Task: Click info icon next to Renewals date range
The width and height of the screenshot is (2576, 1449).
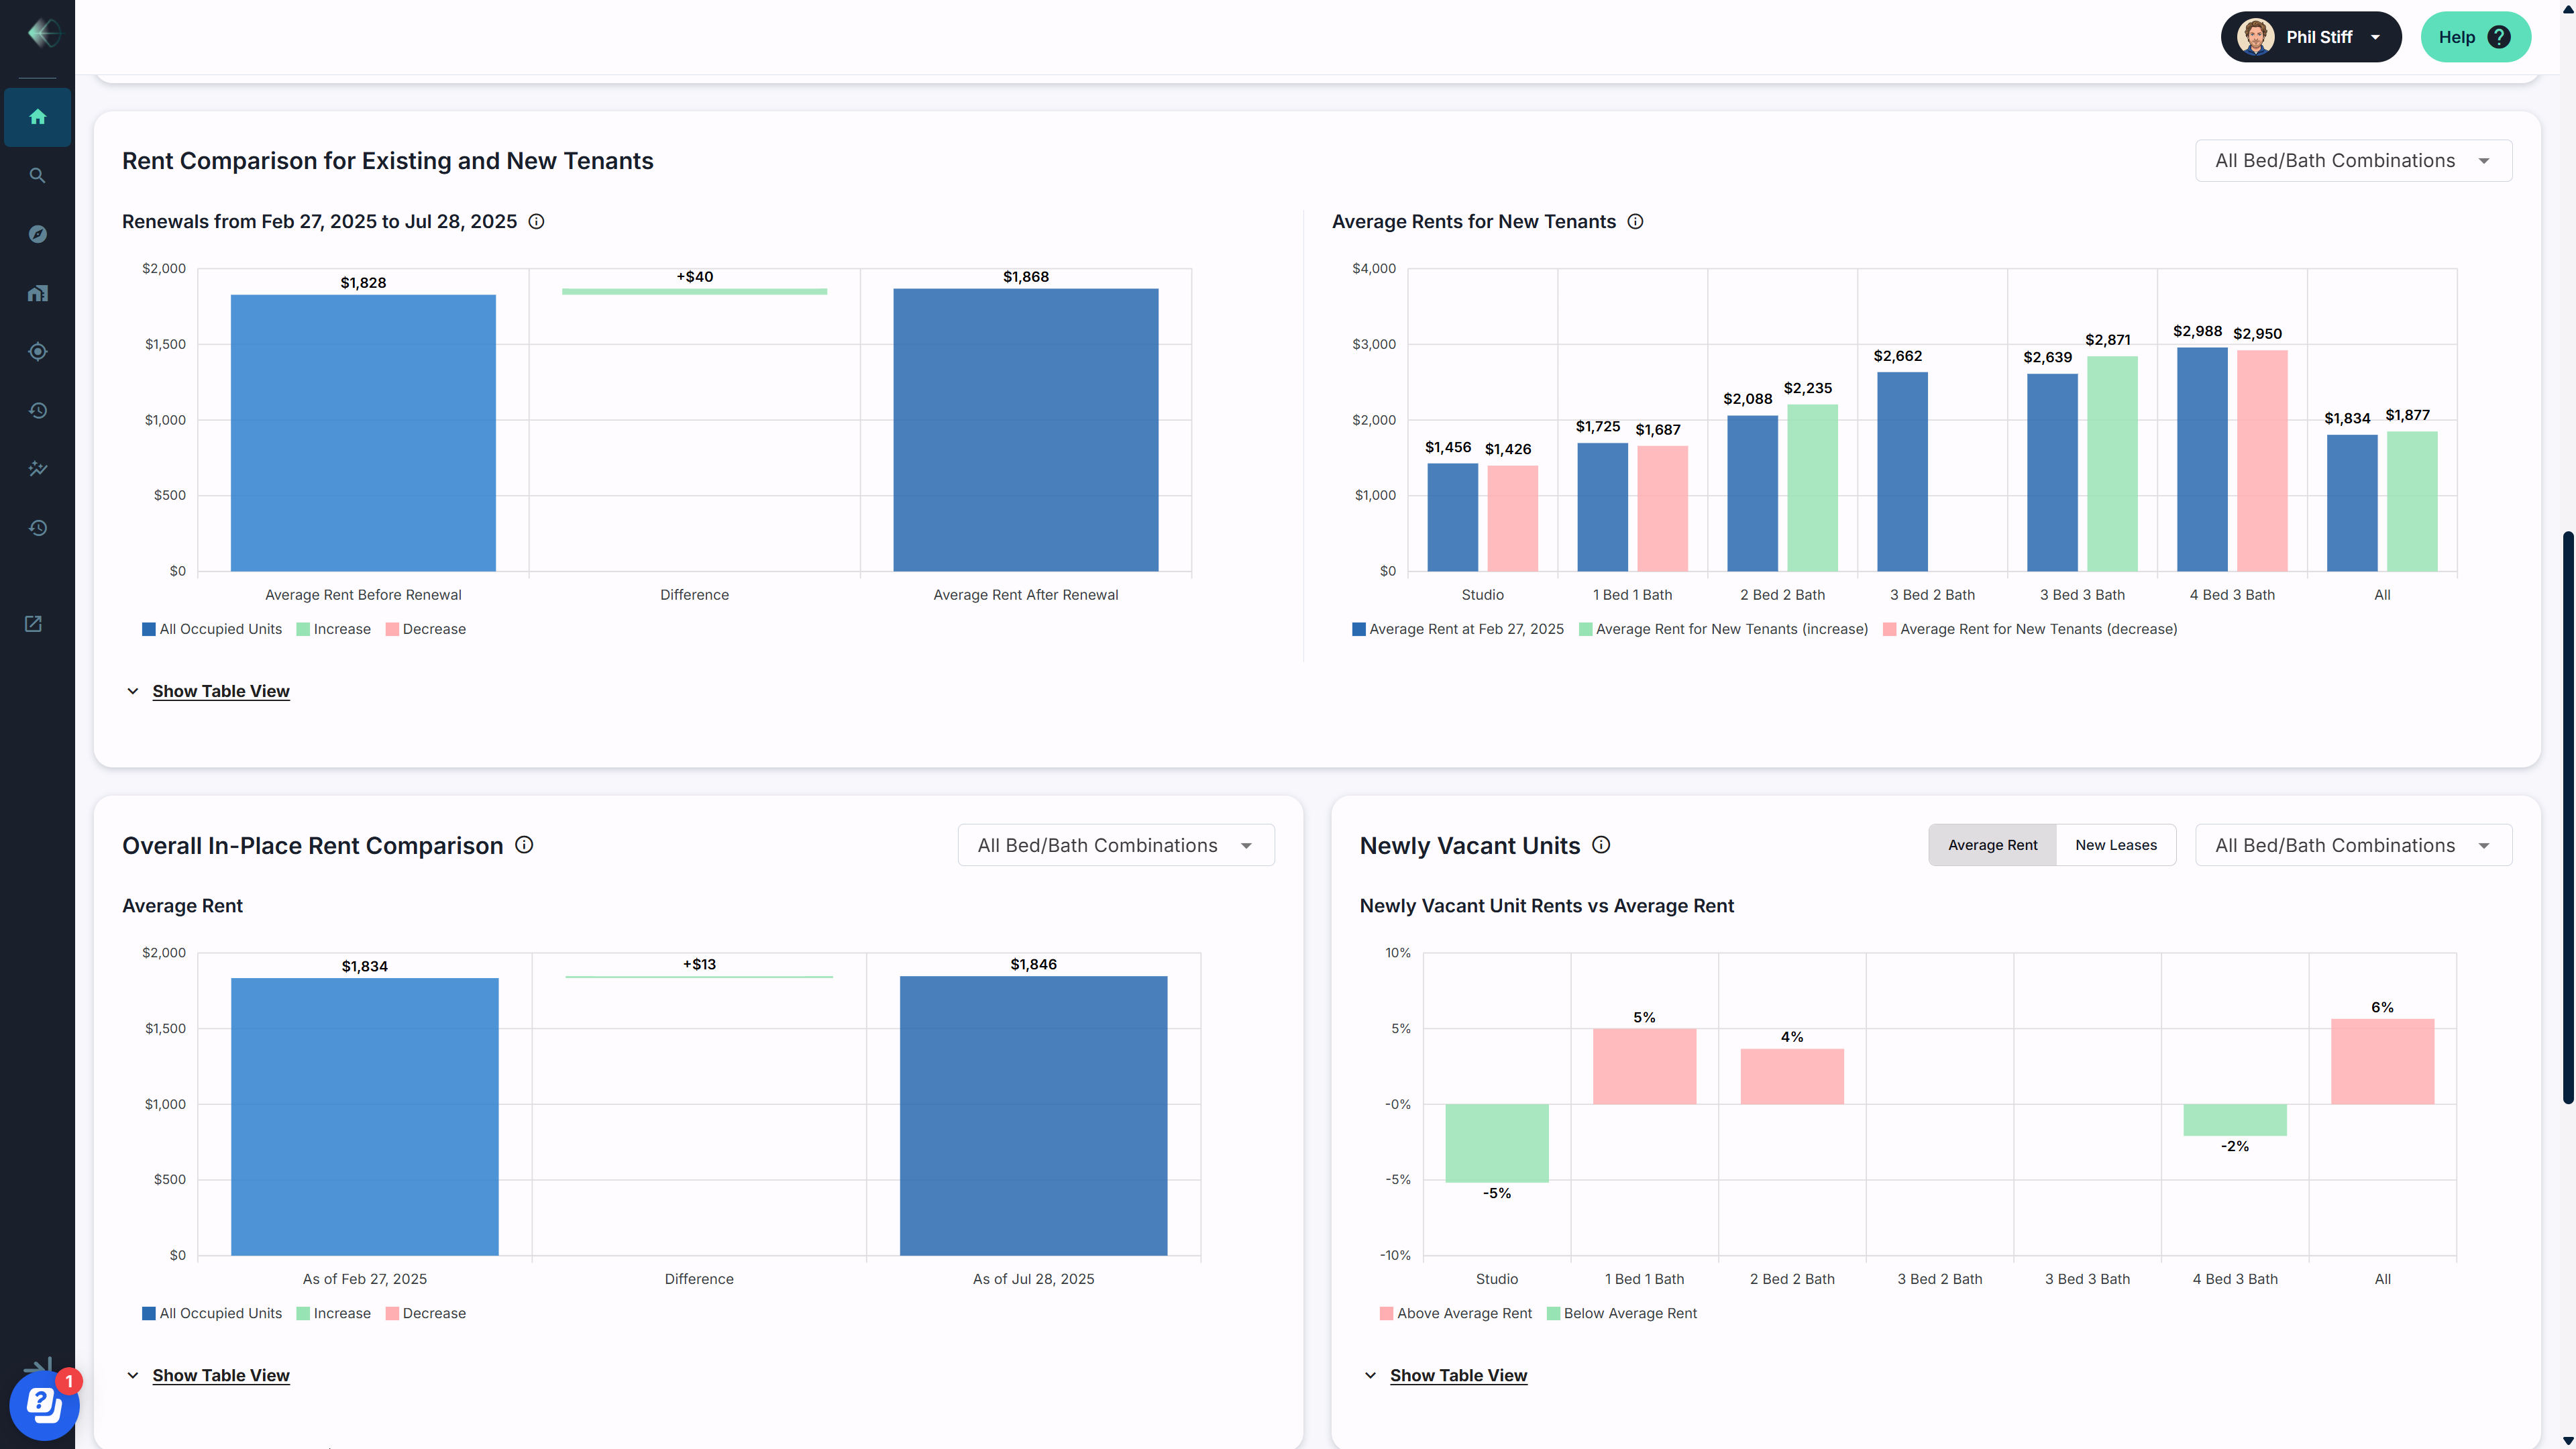Action: pos(536,222)
